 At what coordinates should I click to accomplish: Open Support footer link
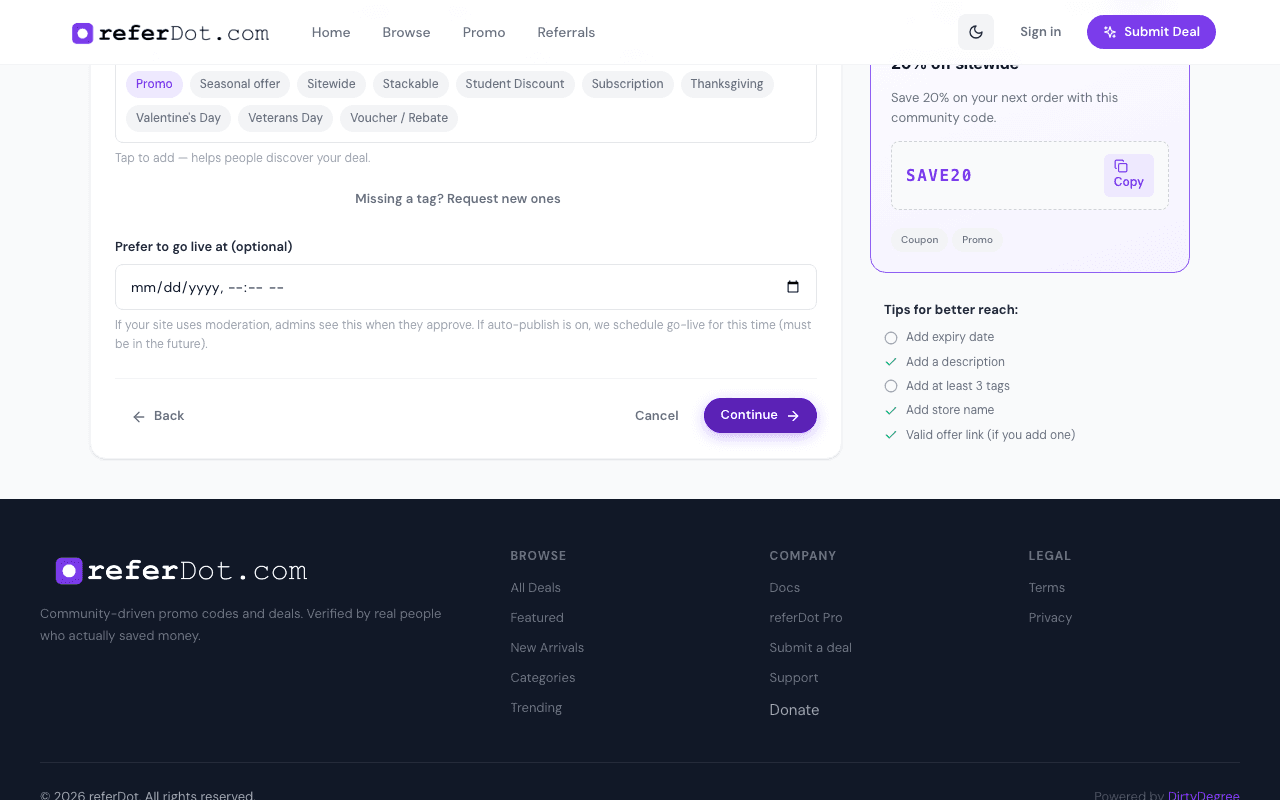tap(794, 678)
